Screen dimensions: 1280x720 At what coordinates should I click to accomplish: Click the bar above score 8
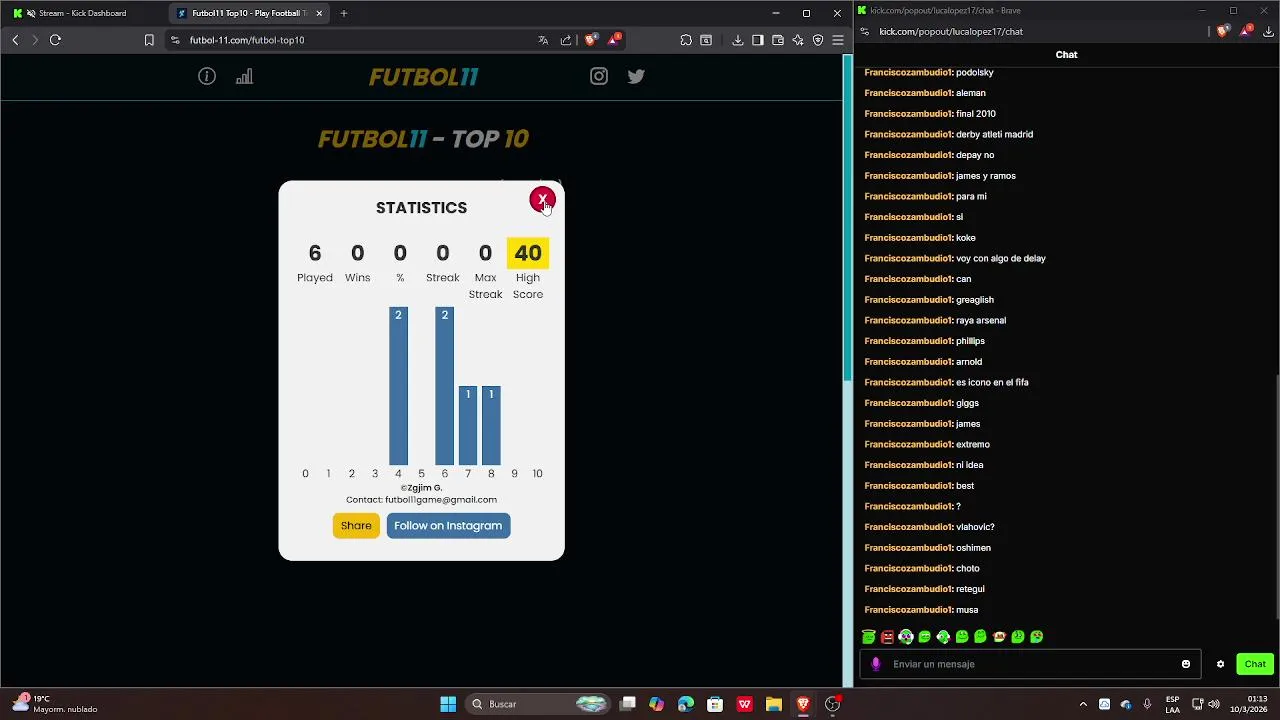pos(491,425)
